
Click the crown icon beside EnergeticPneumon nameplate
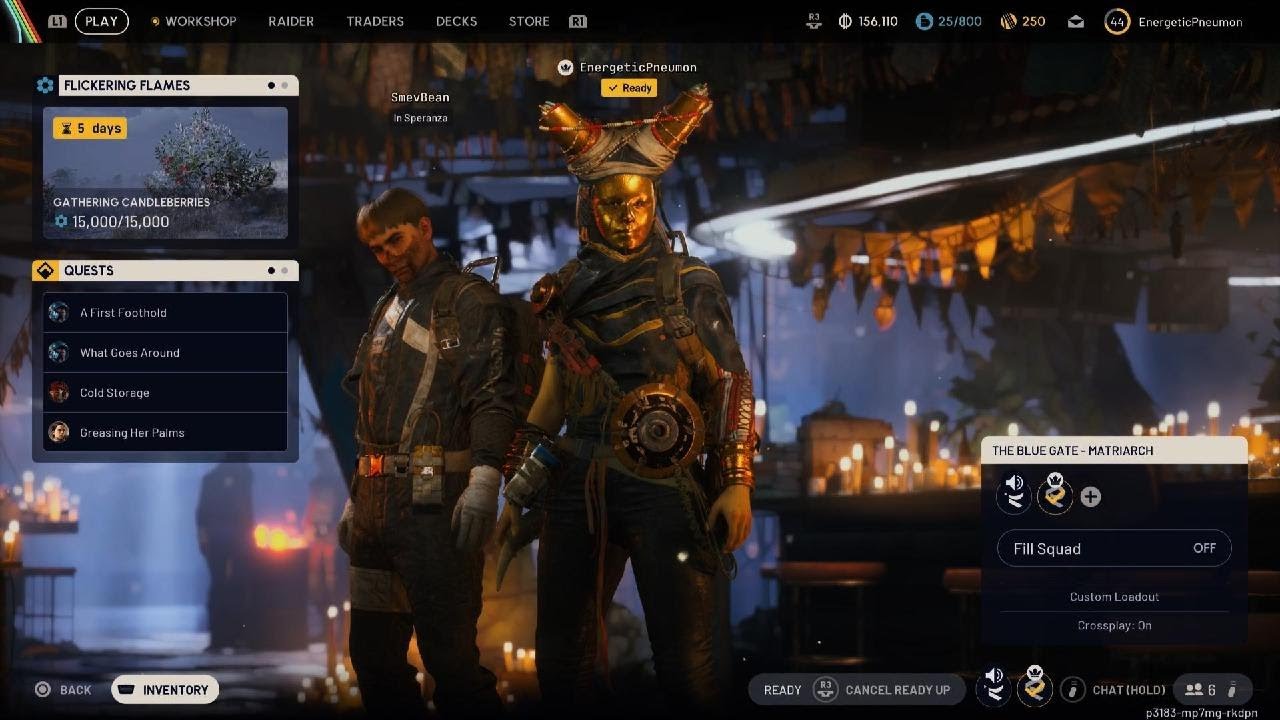566,67
